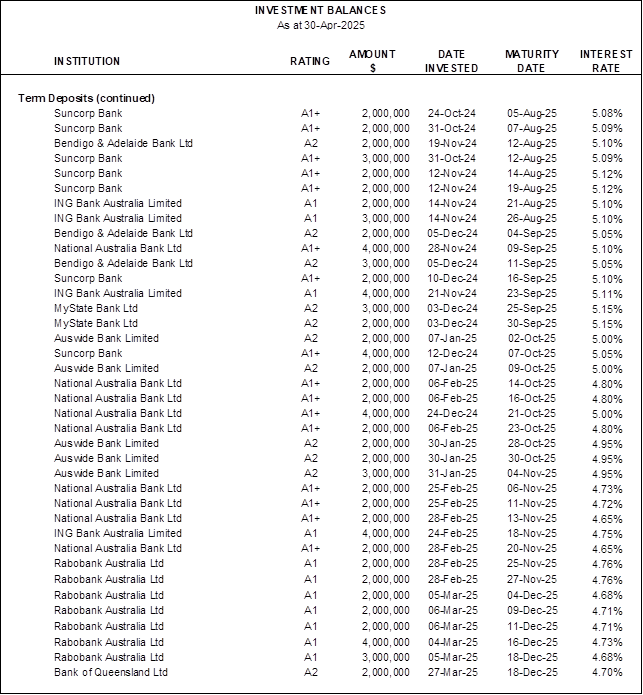
Task: Select the 4.70% interest rate
Action: (x=607, y=672)
